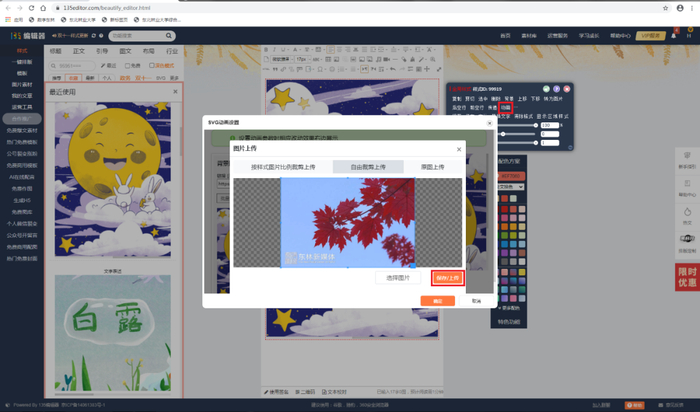Click 帮助中心 in top navigation

point(620,36)
